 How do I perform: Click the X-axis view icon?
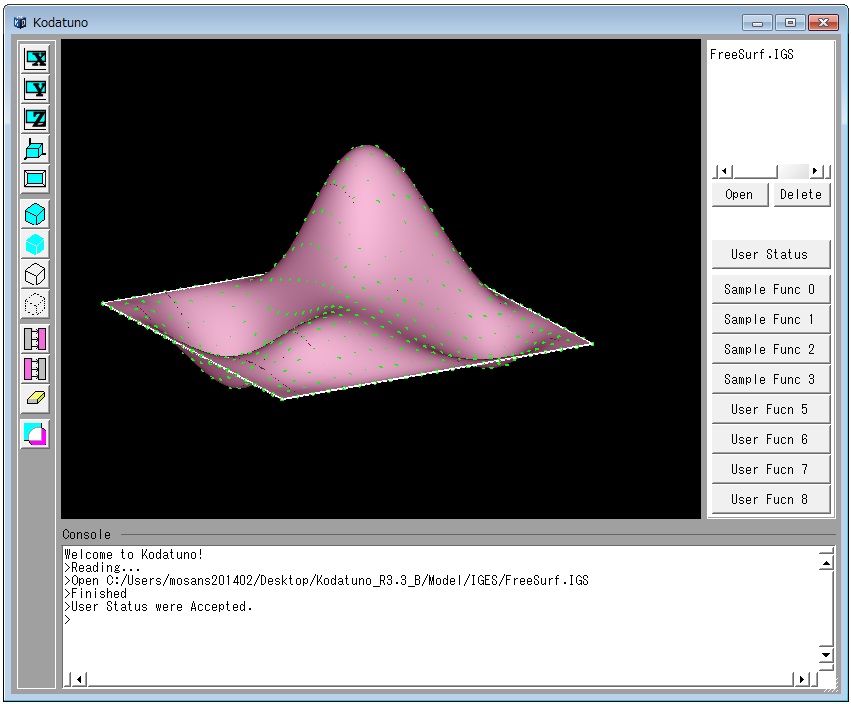(35, 58)
